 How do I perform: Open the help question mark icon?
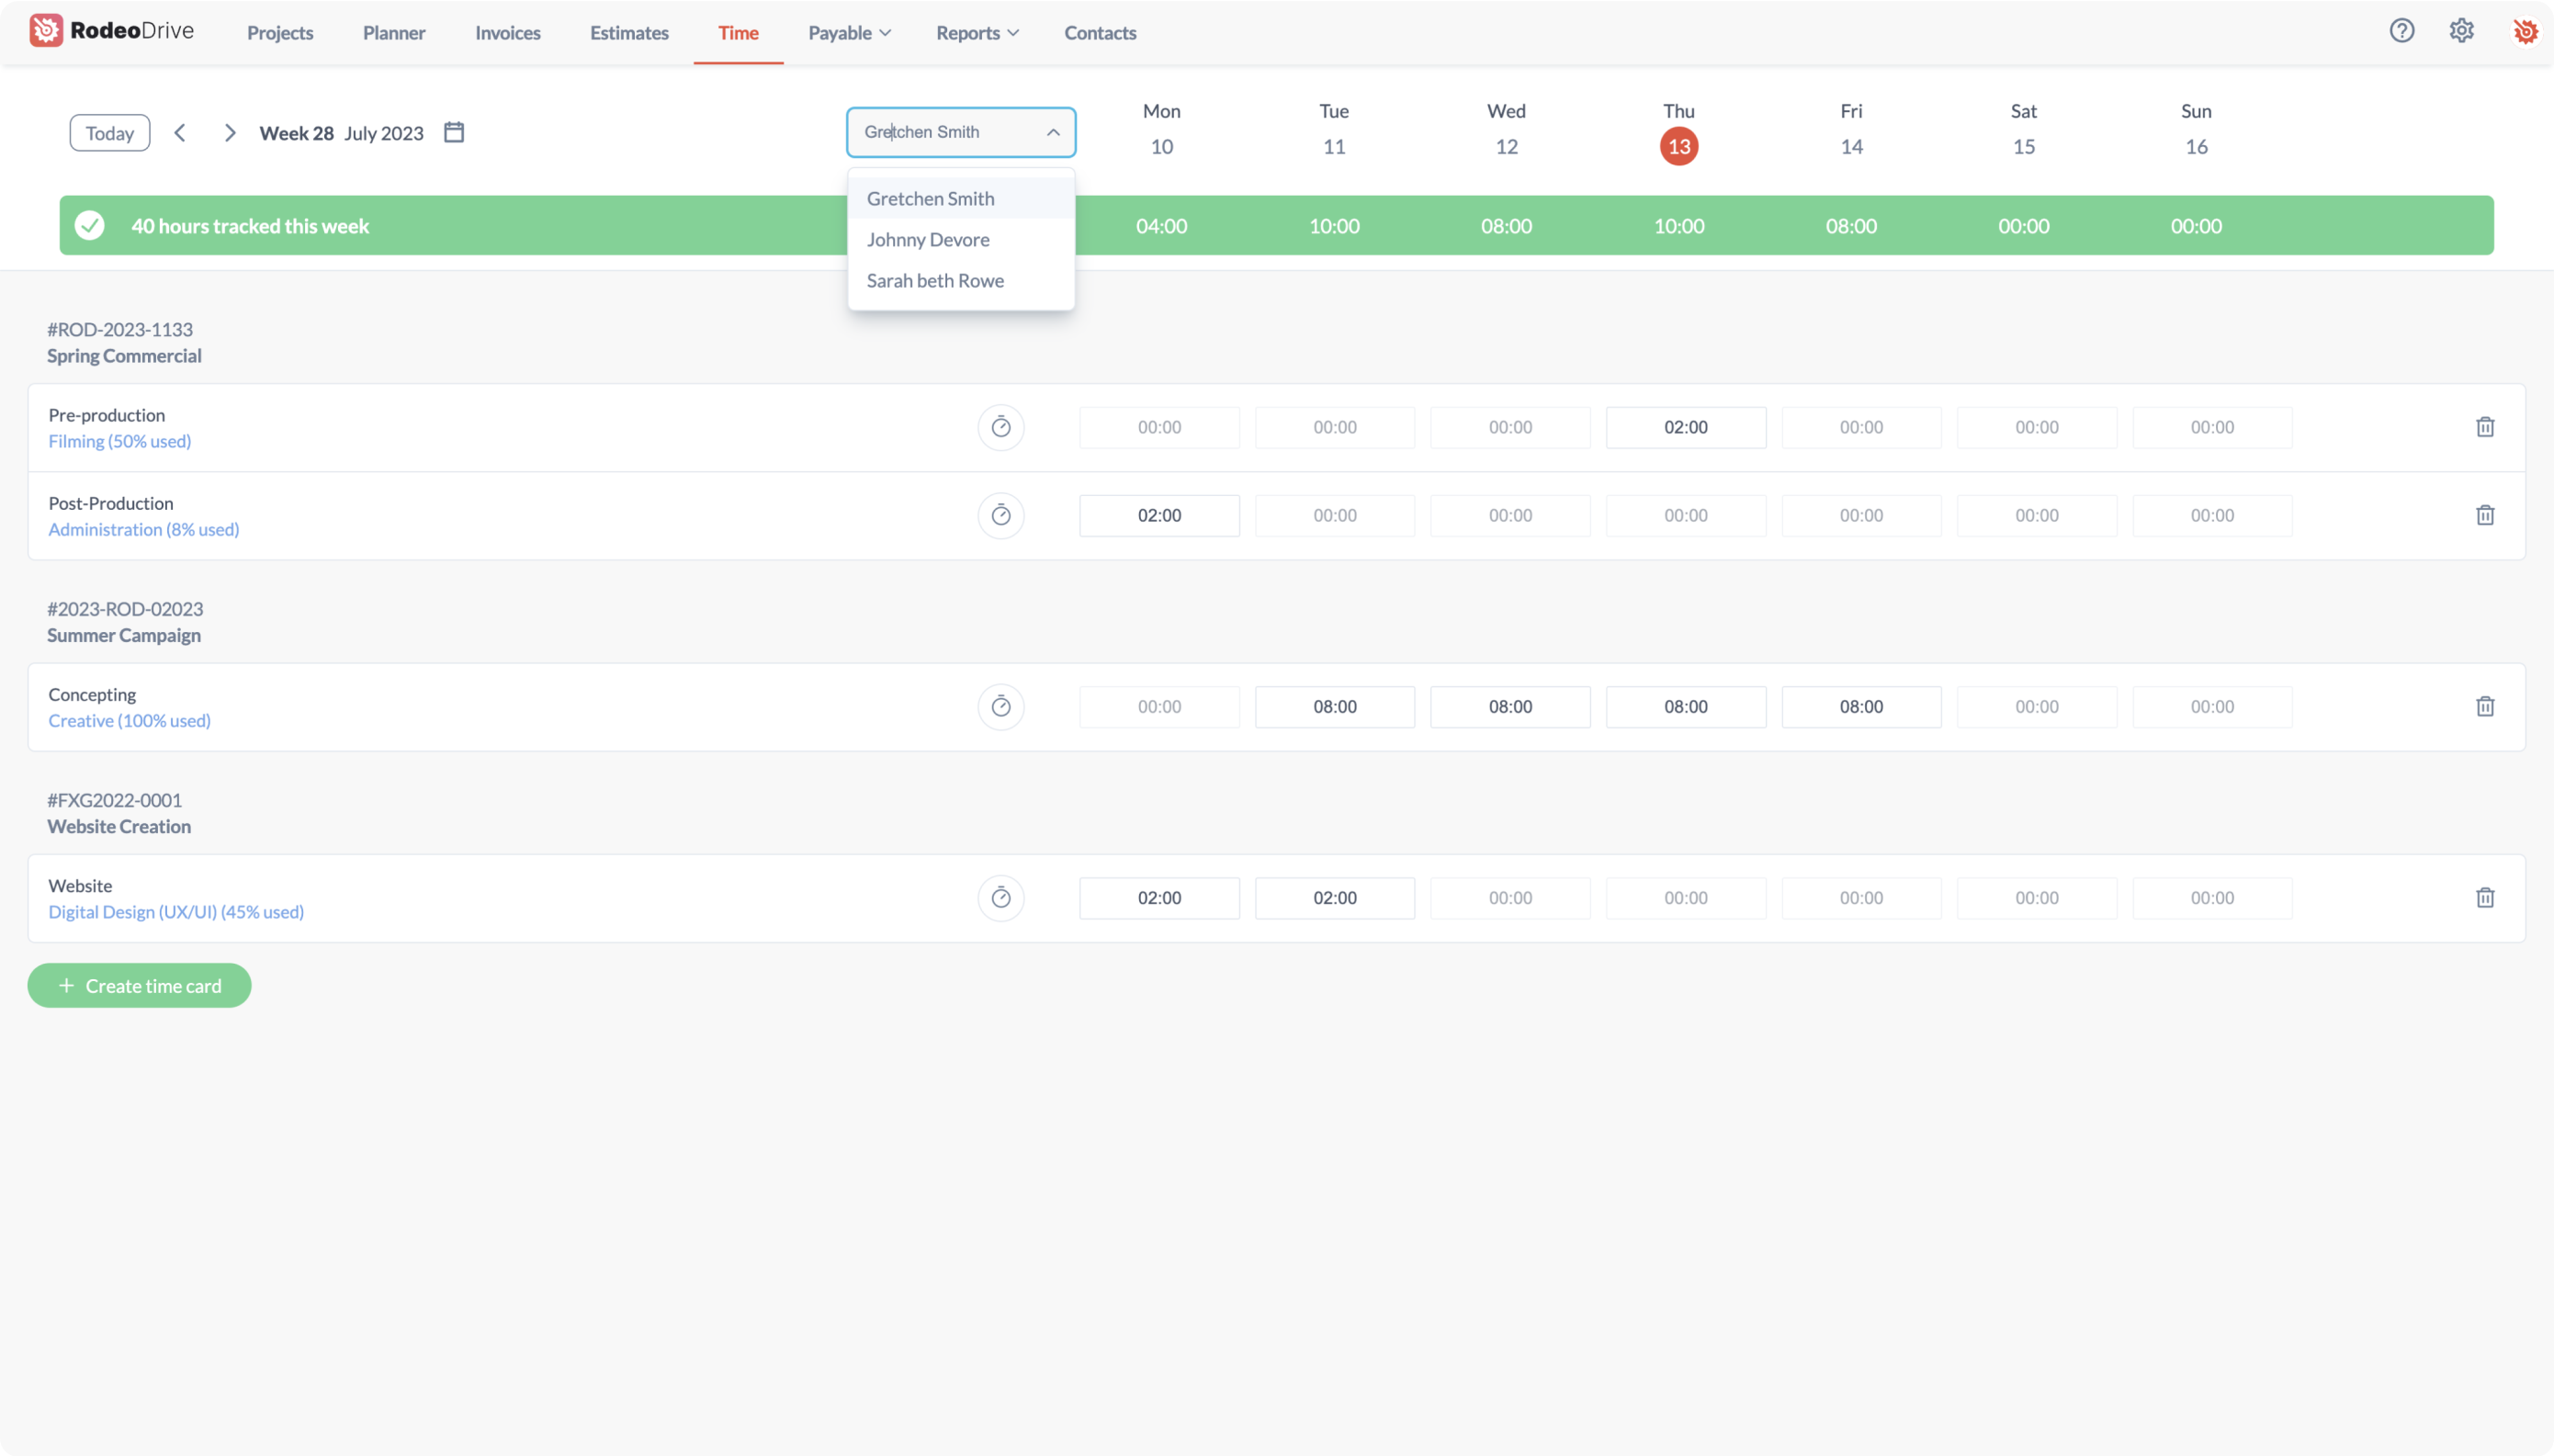point(2401,31)
